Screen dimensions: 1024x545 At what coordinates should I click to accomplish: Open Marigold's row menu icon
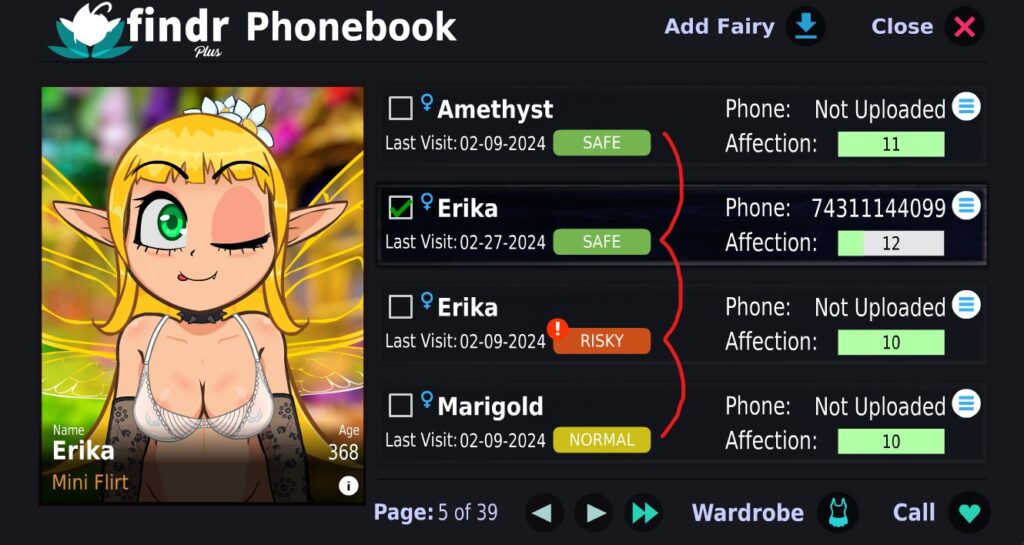pos(966,403)
